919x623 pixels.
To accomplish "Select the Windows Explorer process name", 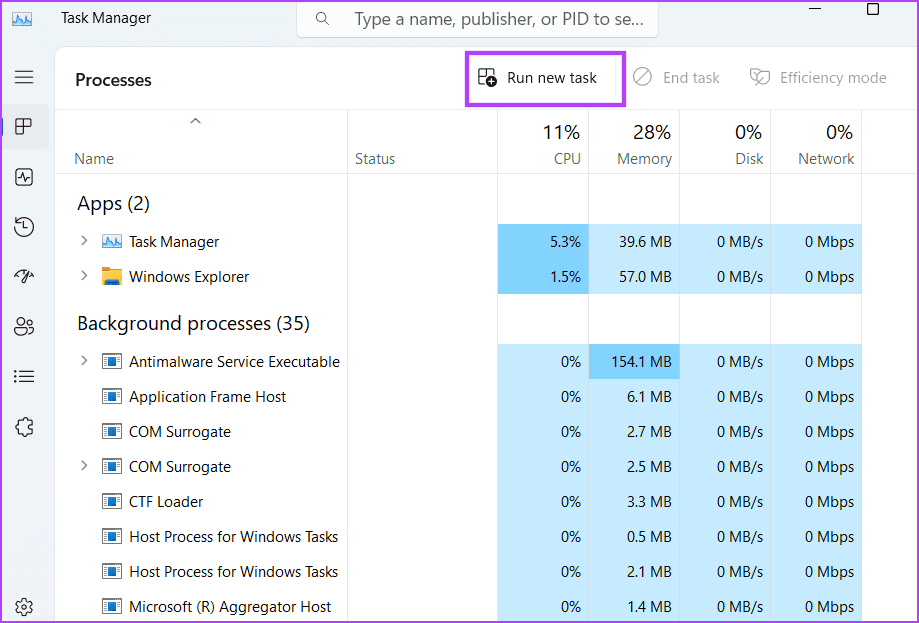I will click(x=189, y=277).
